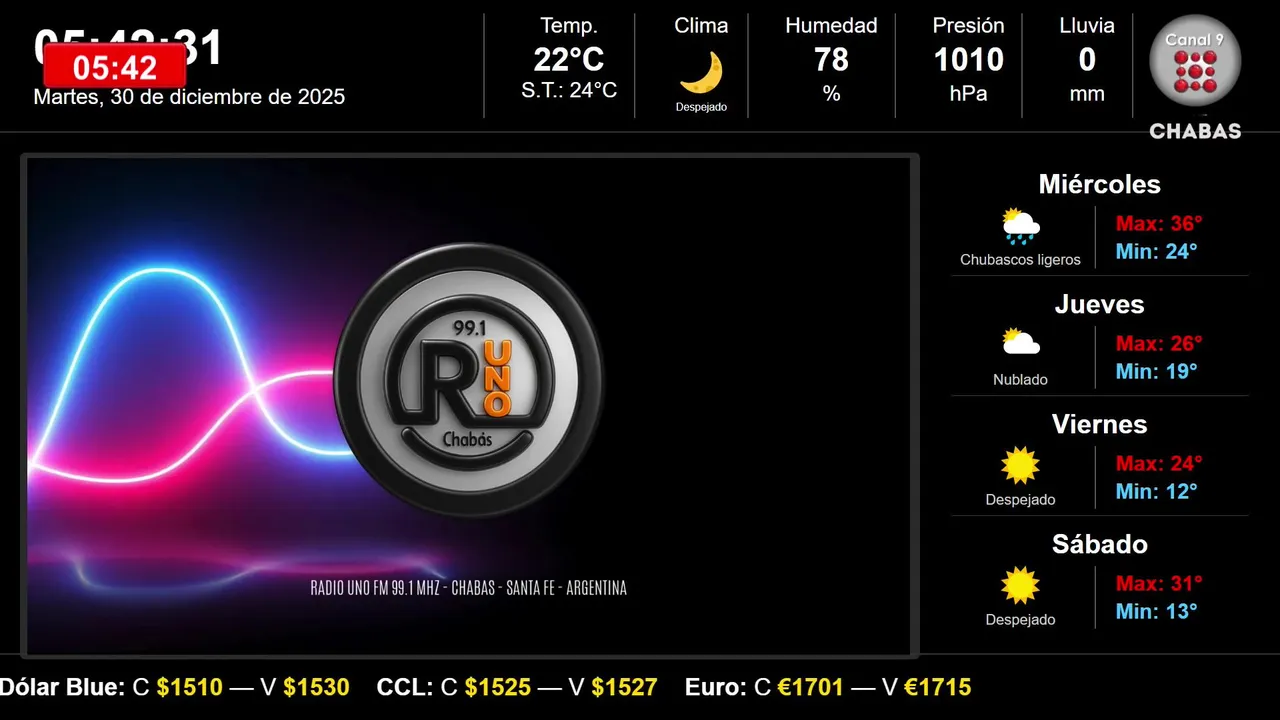Click the Presión value 1010
Image resolution: width=1280 pixels, height=720 pixels.
coord(968,60)
